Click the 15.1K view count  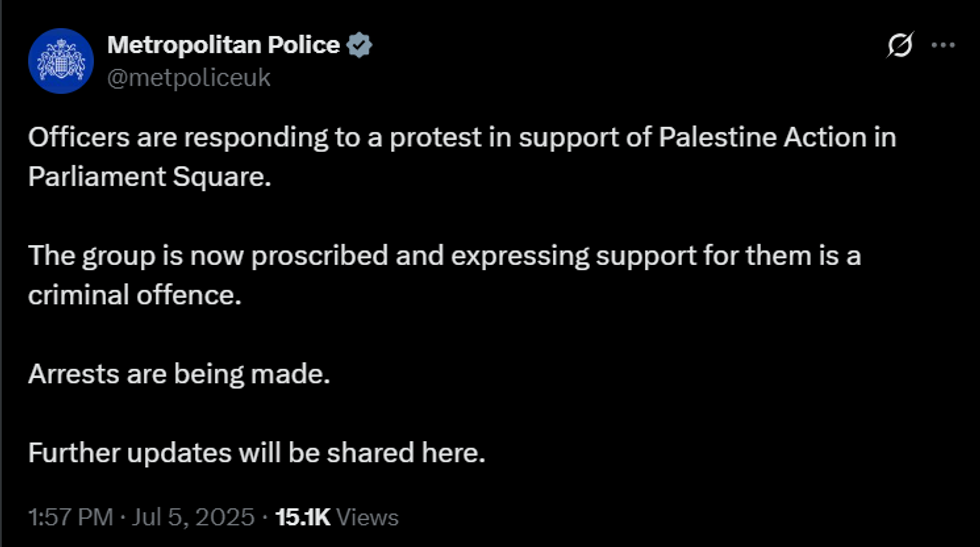[x=302, y=517]
